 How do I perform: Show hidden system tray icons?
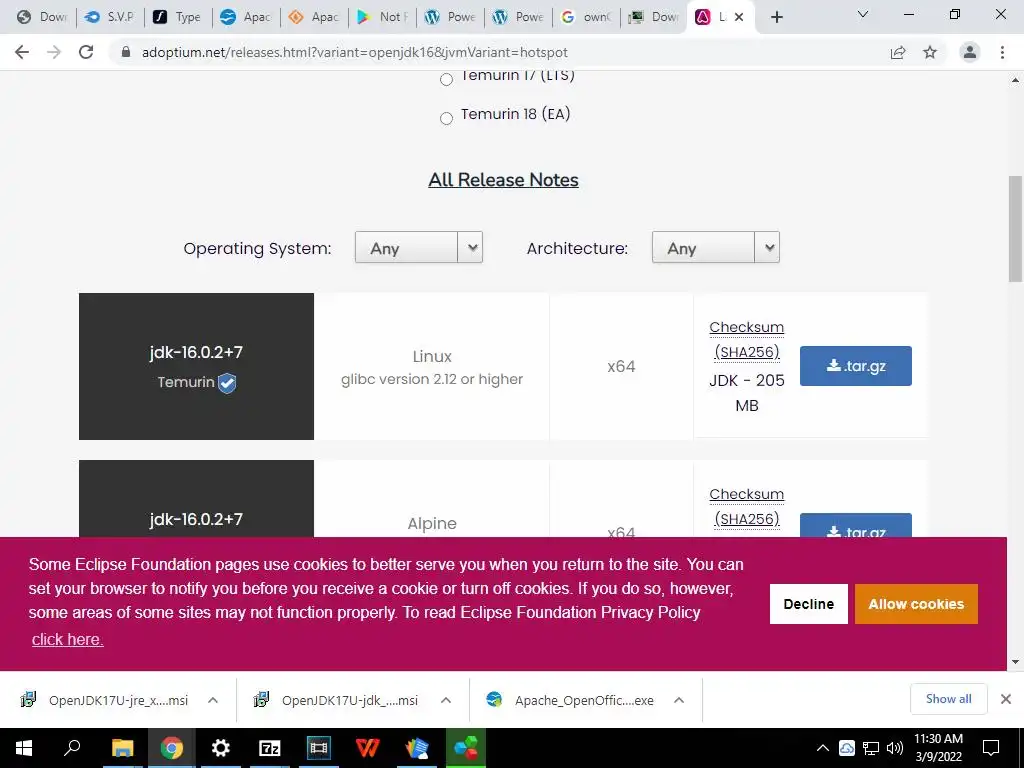click(823, 748)
